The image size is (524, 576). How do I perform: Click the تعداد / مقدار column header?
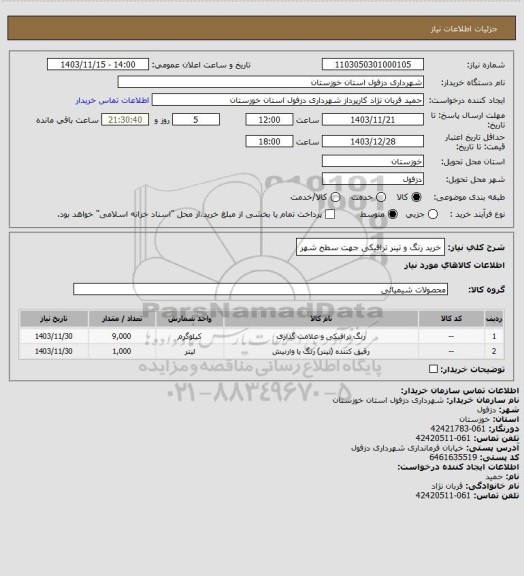tap(122, 318)
